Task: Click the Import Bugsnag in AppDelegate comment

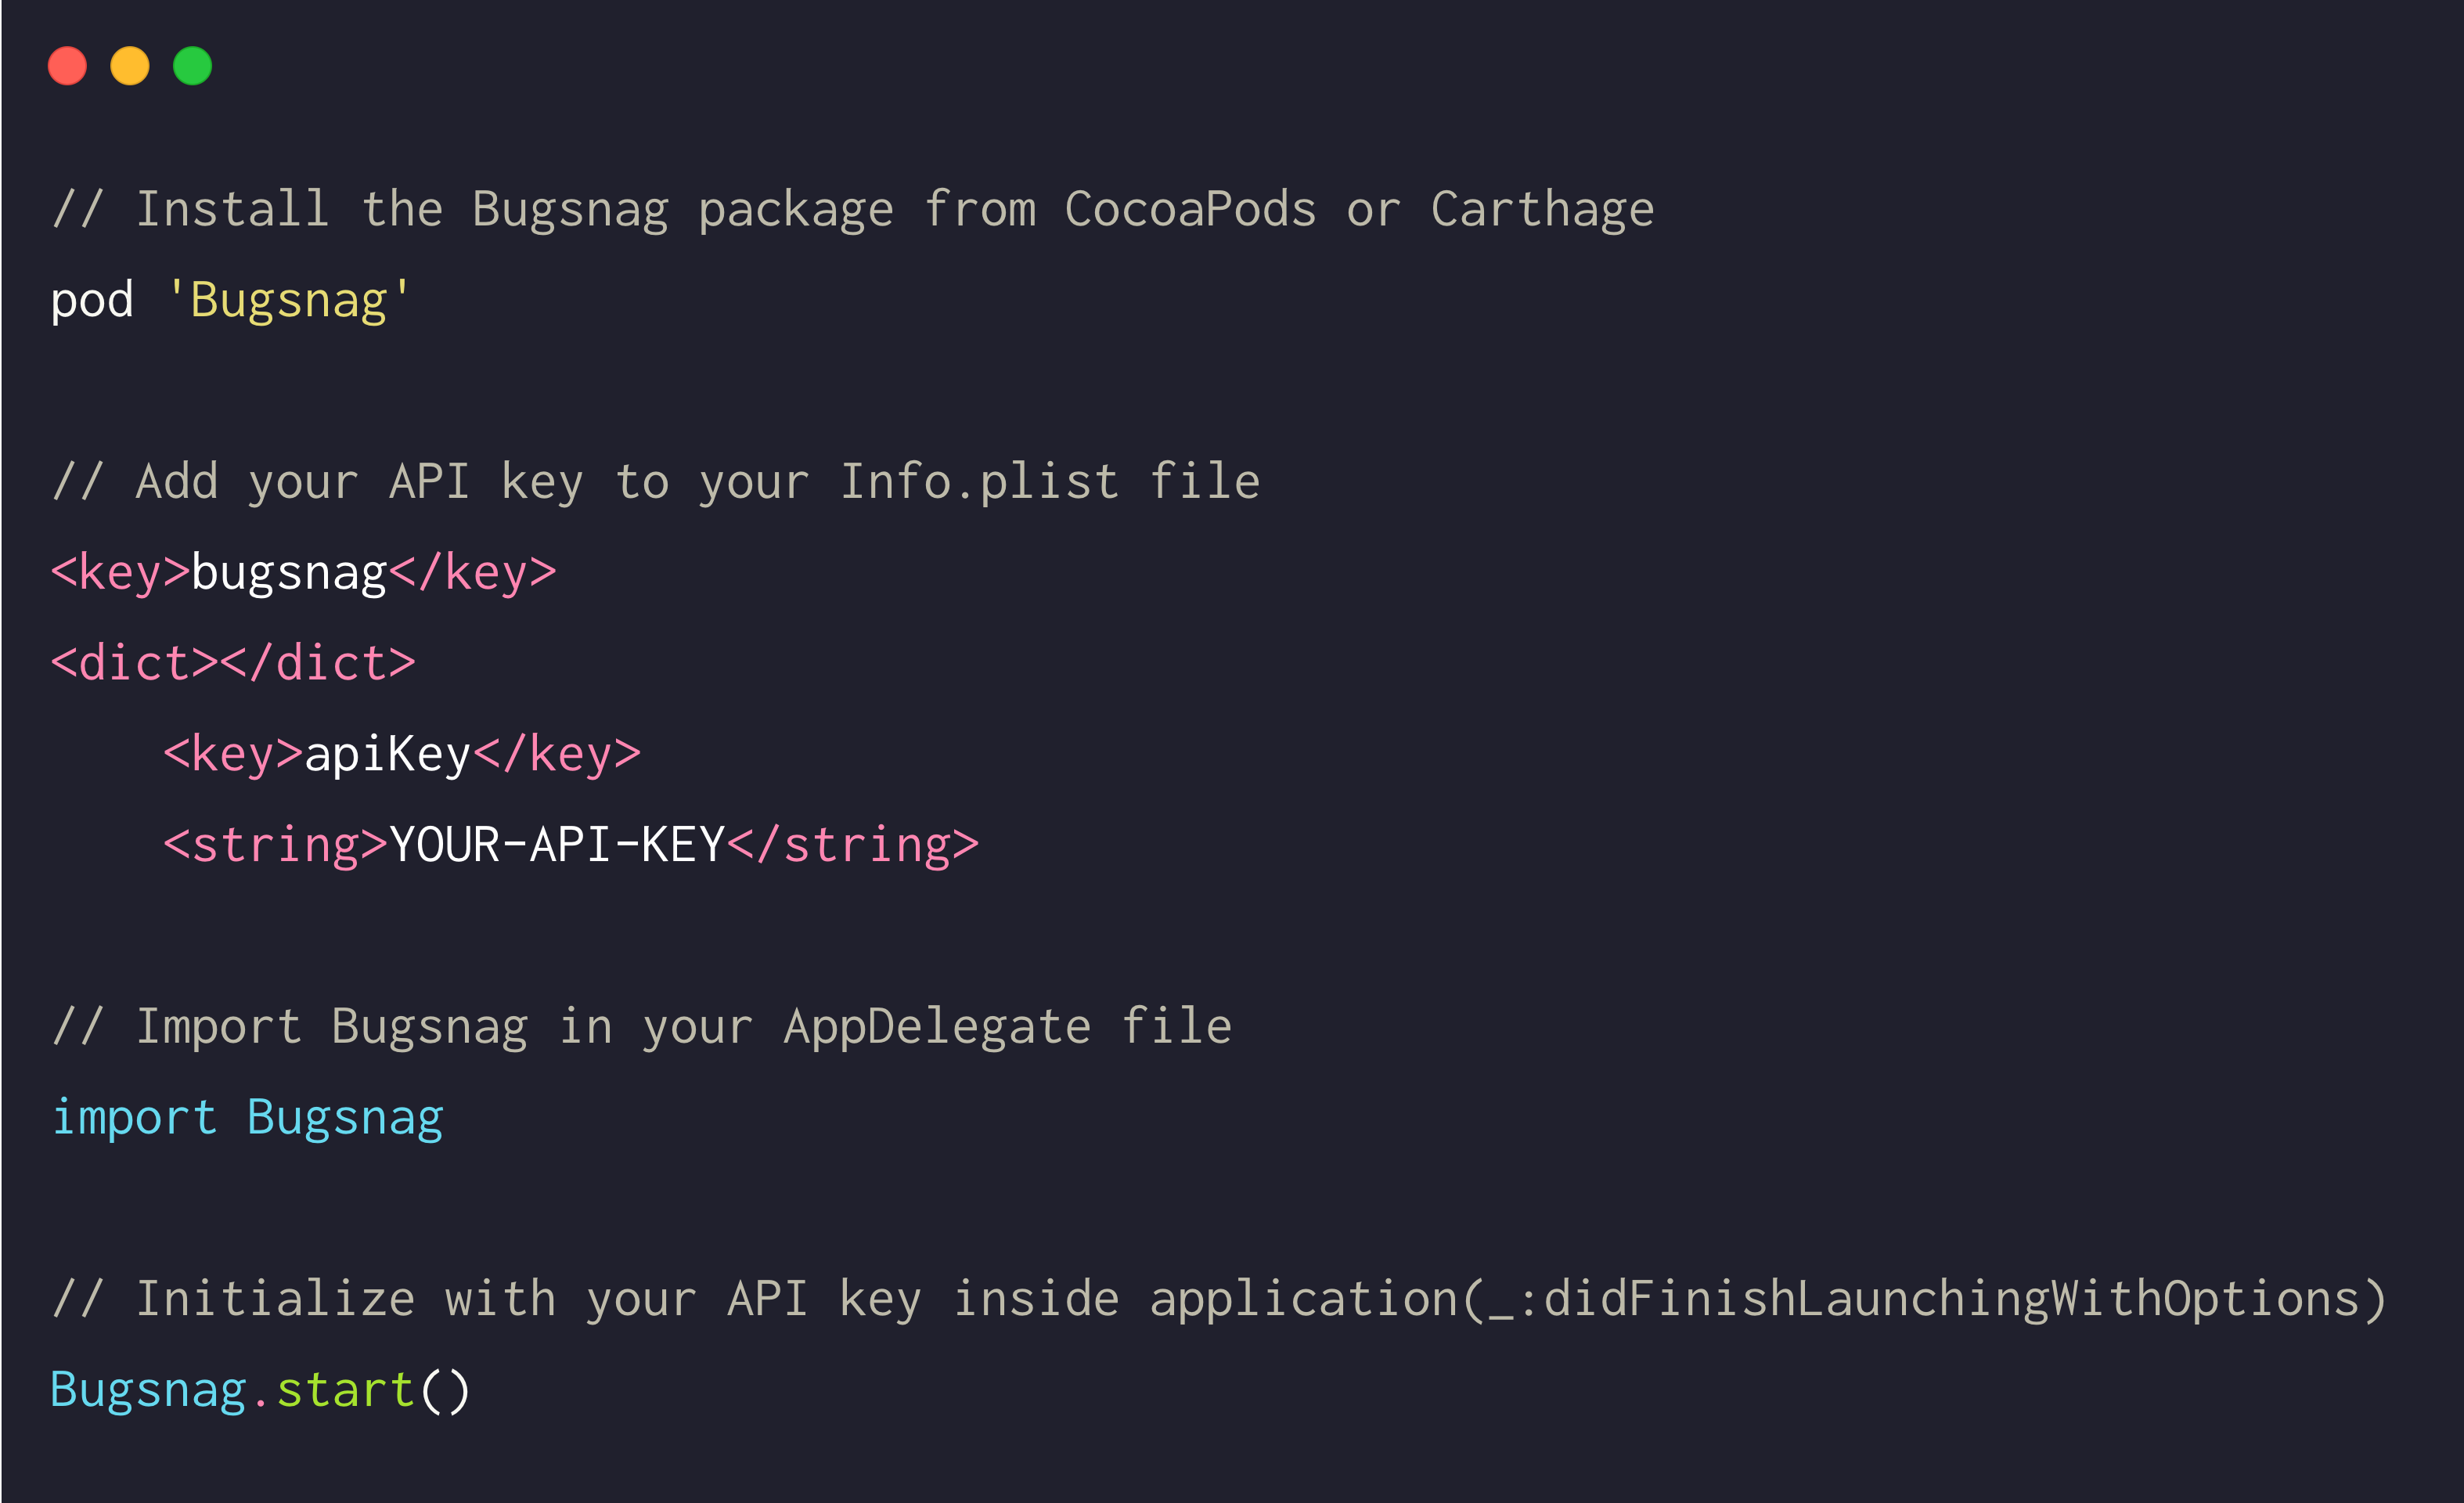Action: coord(642,1027)
